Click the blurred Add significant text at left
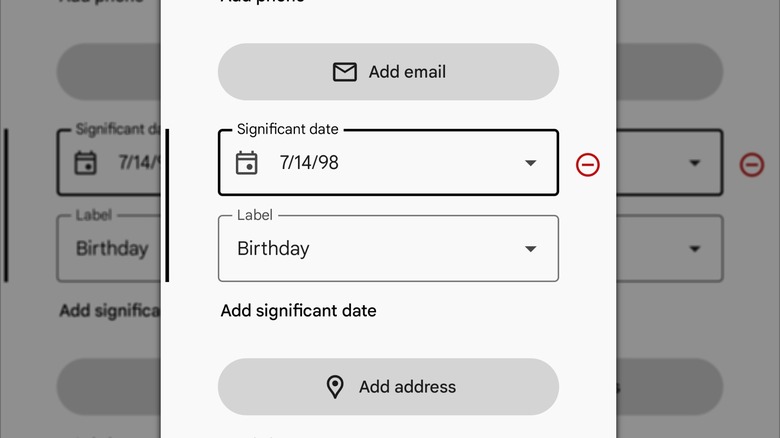 coord(109,310)
